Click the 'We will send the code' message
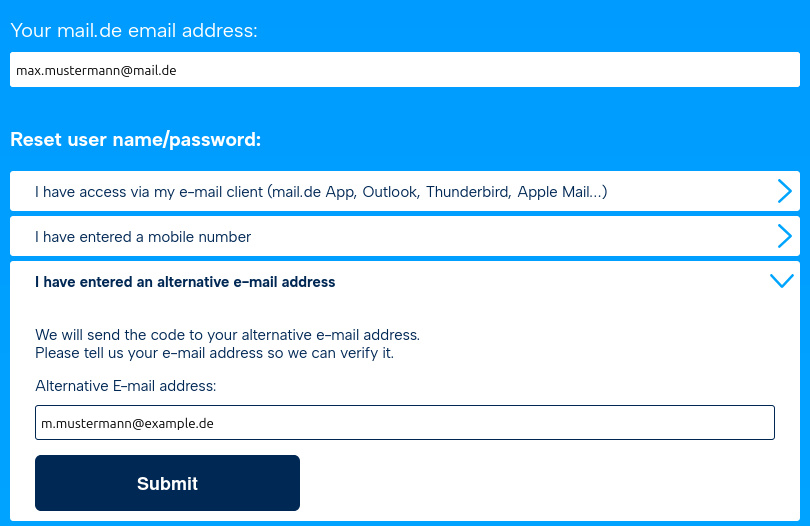Screen dimensions: 810x526 tap(227, 335)
